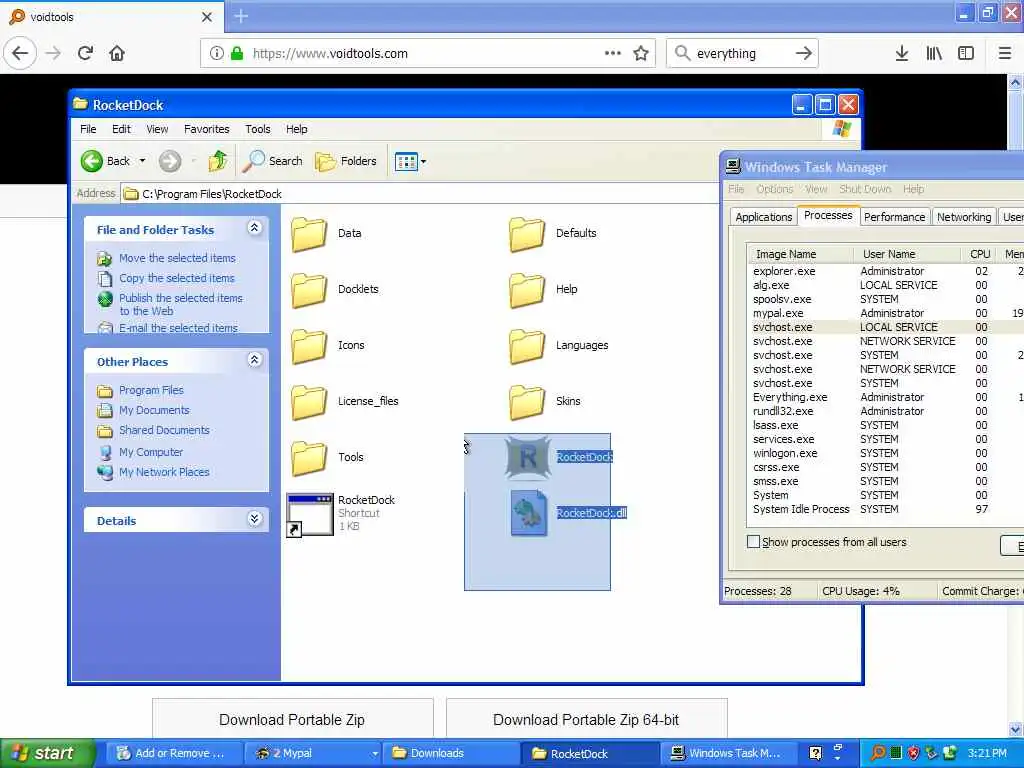Select the Tools folder icon
Viewport: 1024px width, 768px height.
[x=309, y=458]
